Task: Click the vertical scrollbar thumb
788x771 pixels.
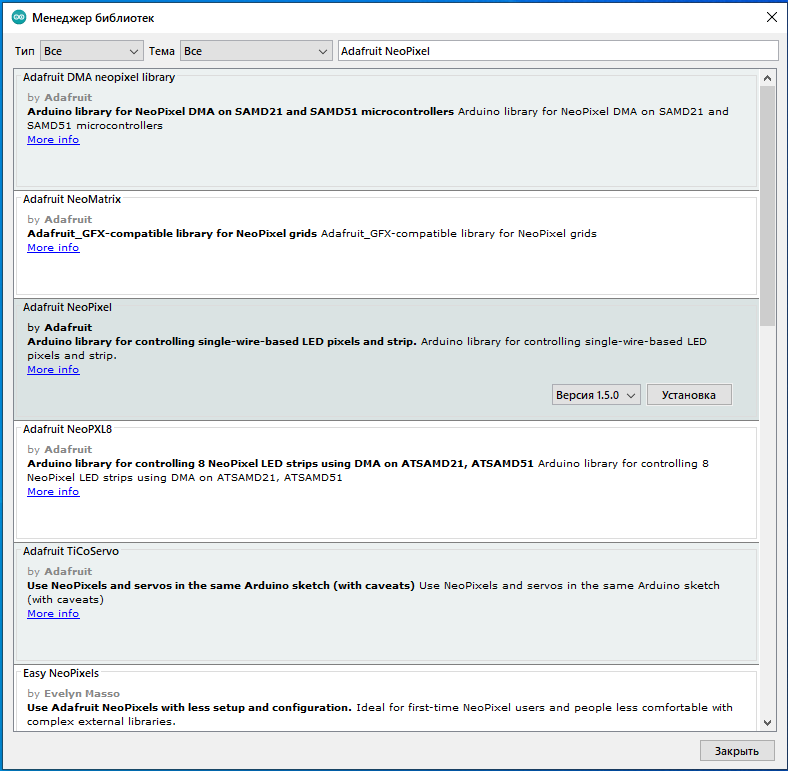Action: [767, 205]
